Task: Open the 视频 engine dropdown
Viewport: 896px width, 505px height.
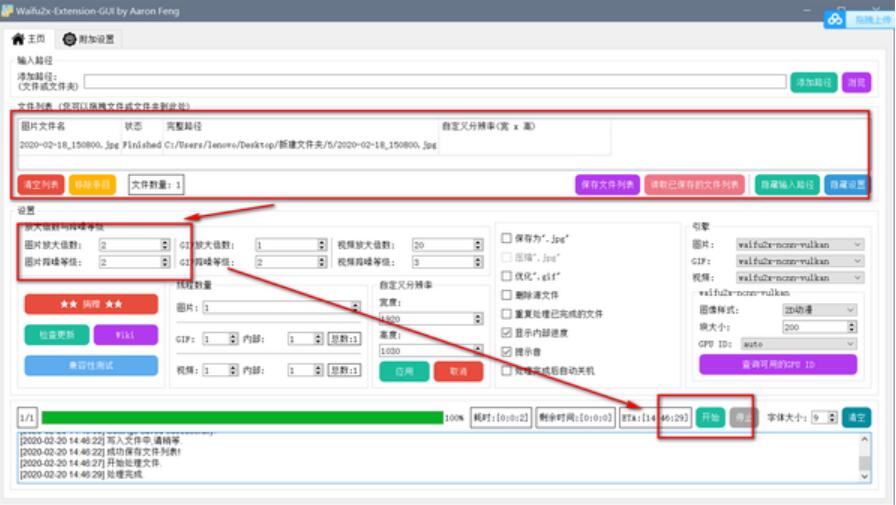Action: tap(800, 278)
